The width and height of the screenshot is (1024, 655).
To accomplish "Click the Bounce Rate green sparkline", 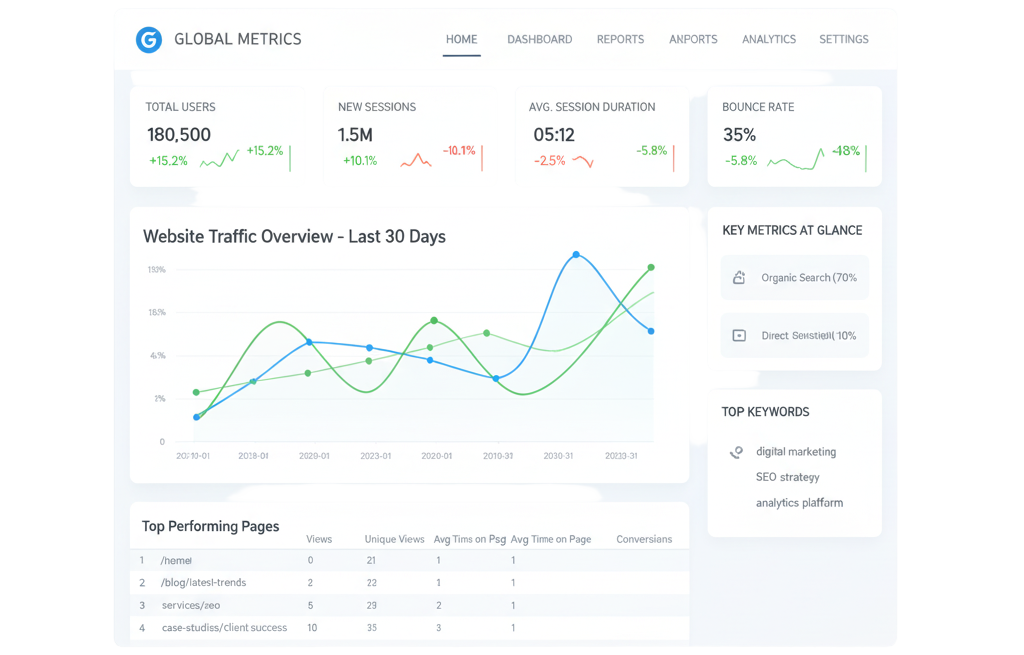I will 796,160.
